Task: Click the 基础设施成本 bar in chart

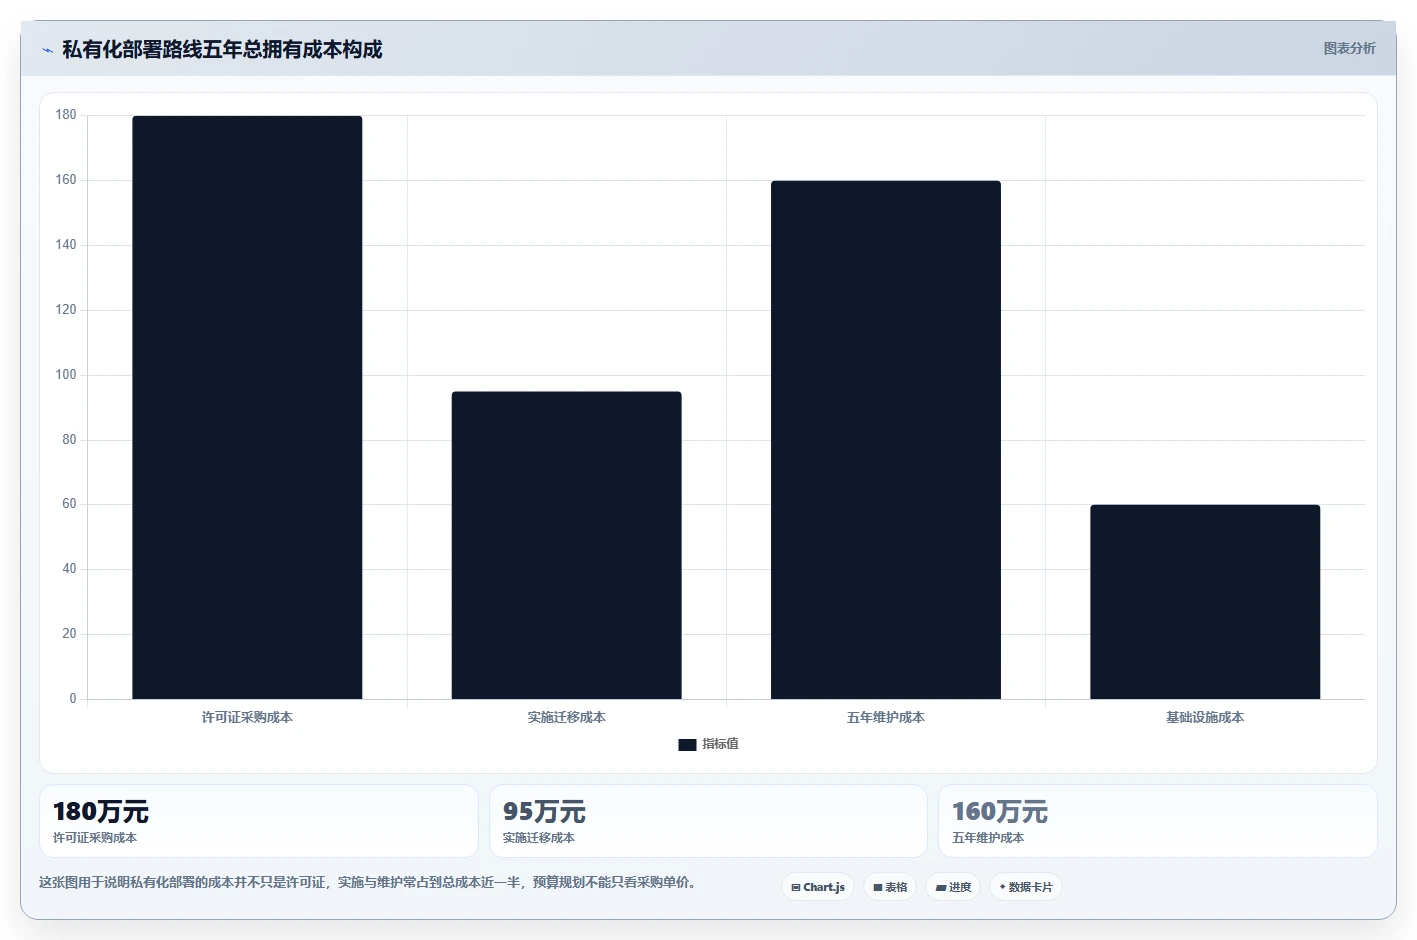Action: (x=1205, y=602)
